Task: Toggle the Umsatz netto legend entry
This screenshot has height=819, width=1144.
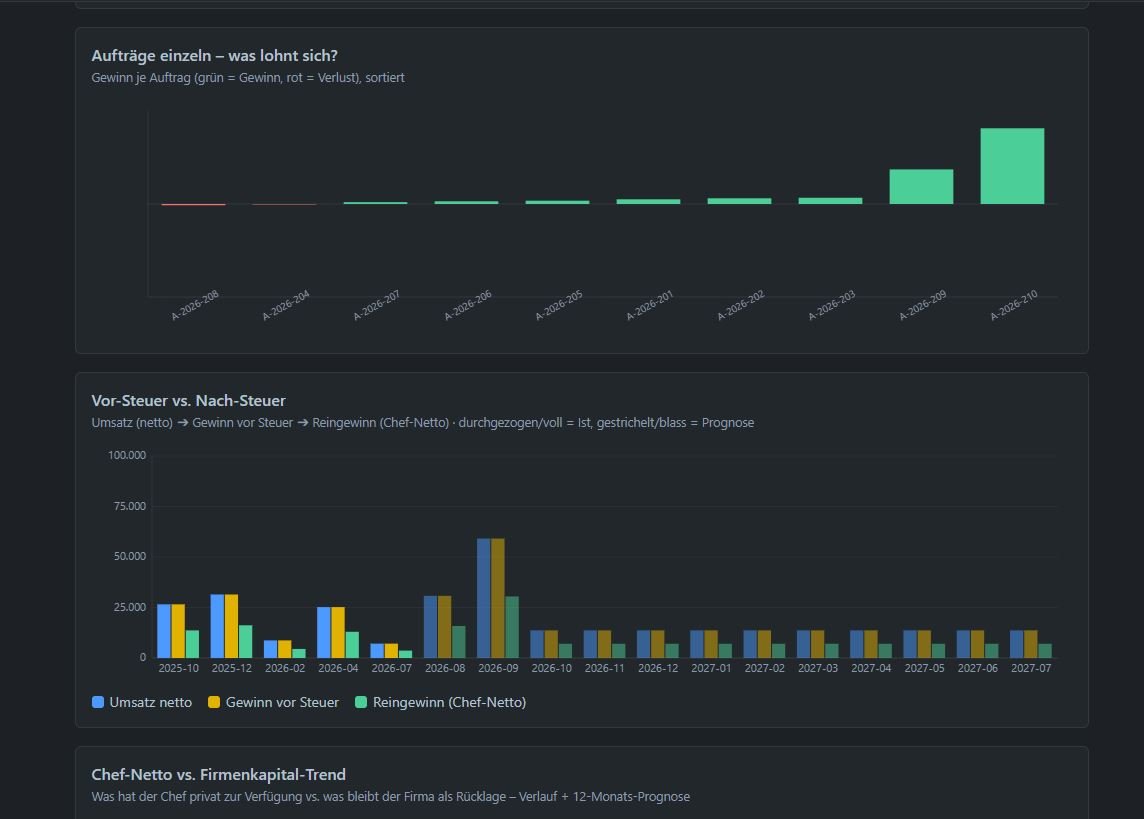Action: tap(142, 702)
